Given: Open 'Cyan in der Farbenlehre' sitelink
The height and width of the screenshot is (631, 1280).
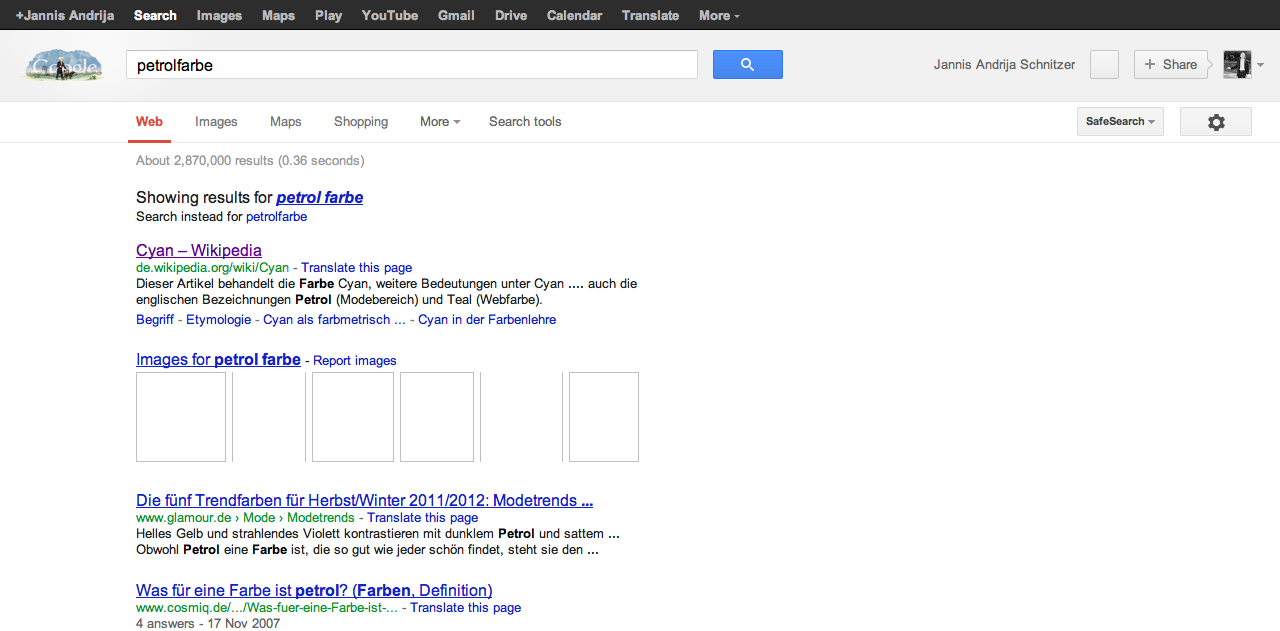Looking at the screenshot, I should coord(487,320).
